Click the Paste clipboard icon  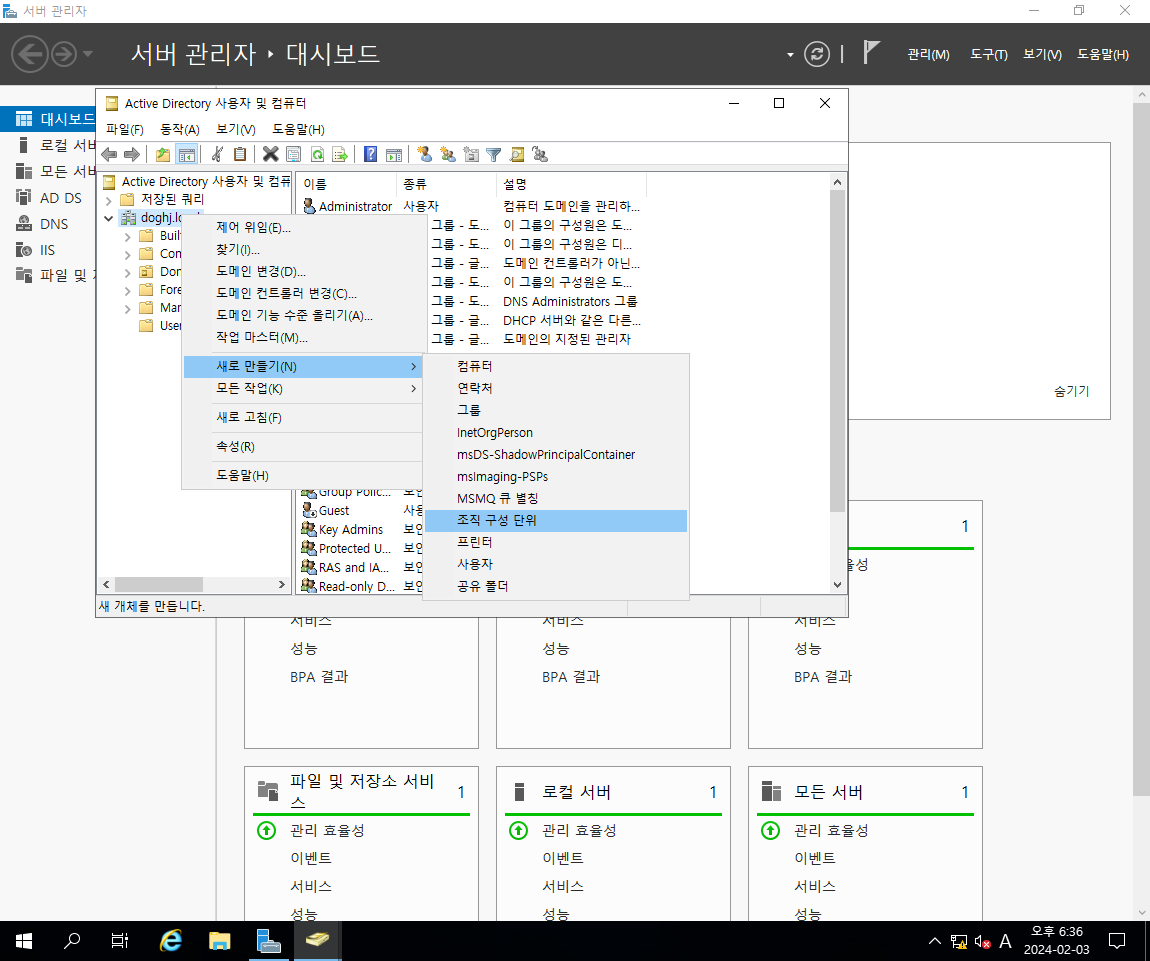click(x=240, y=154)
